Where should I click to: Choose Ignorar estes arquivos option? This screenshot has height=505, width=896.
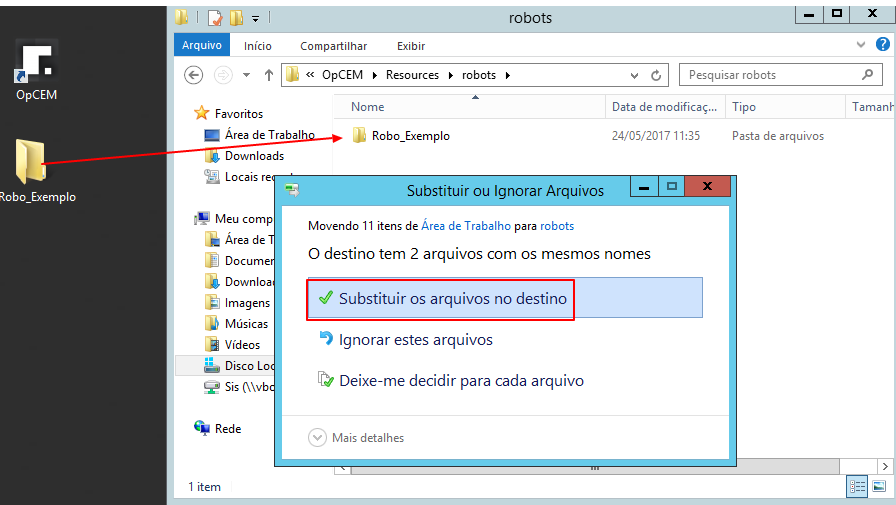point(415,340)
